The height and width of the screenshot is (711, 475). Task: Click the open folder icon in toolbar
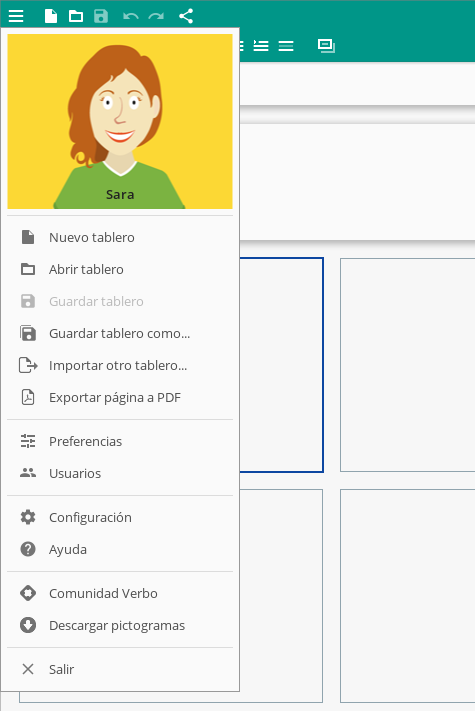pos(76,17)
